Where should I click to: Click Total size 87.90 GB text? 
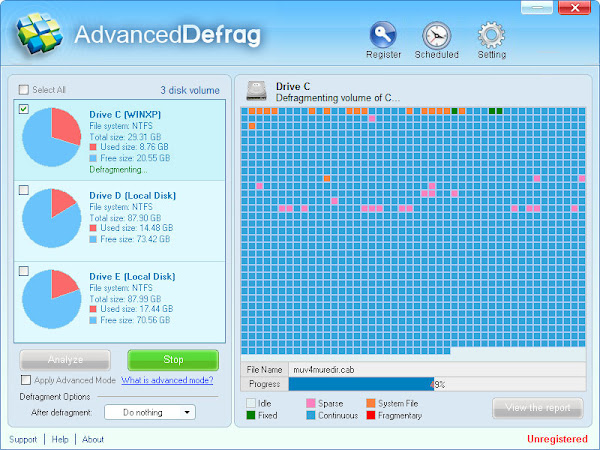click(125, 218)
